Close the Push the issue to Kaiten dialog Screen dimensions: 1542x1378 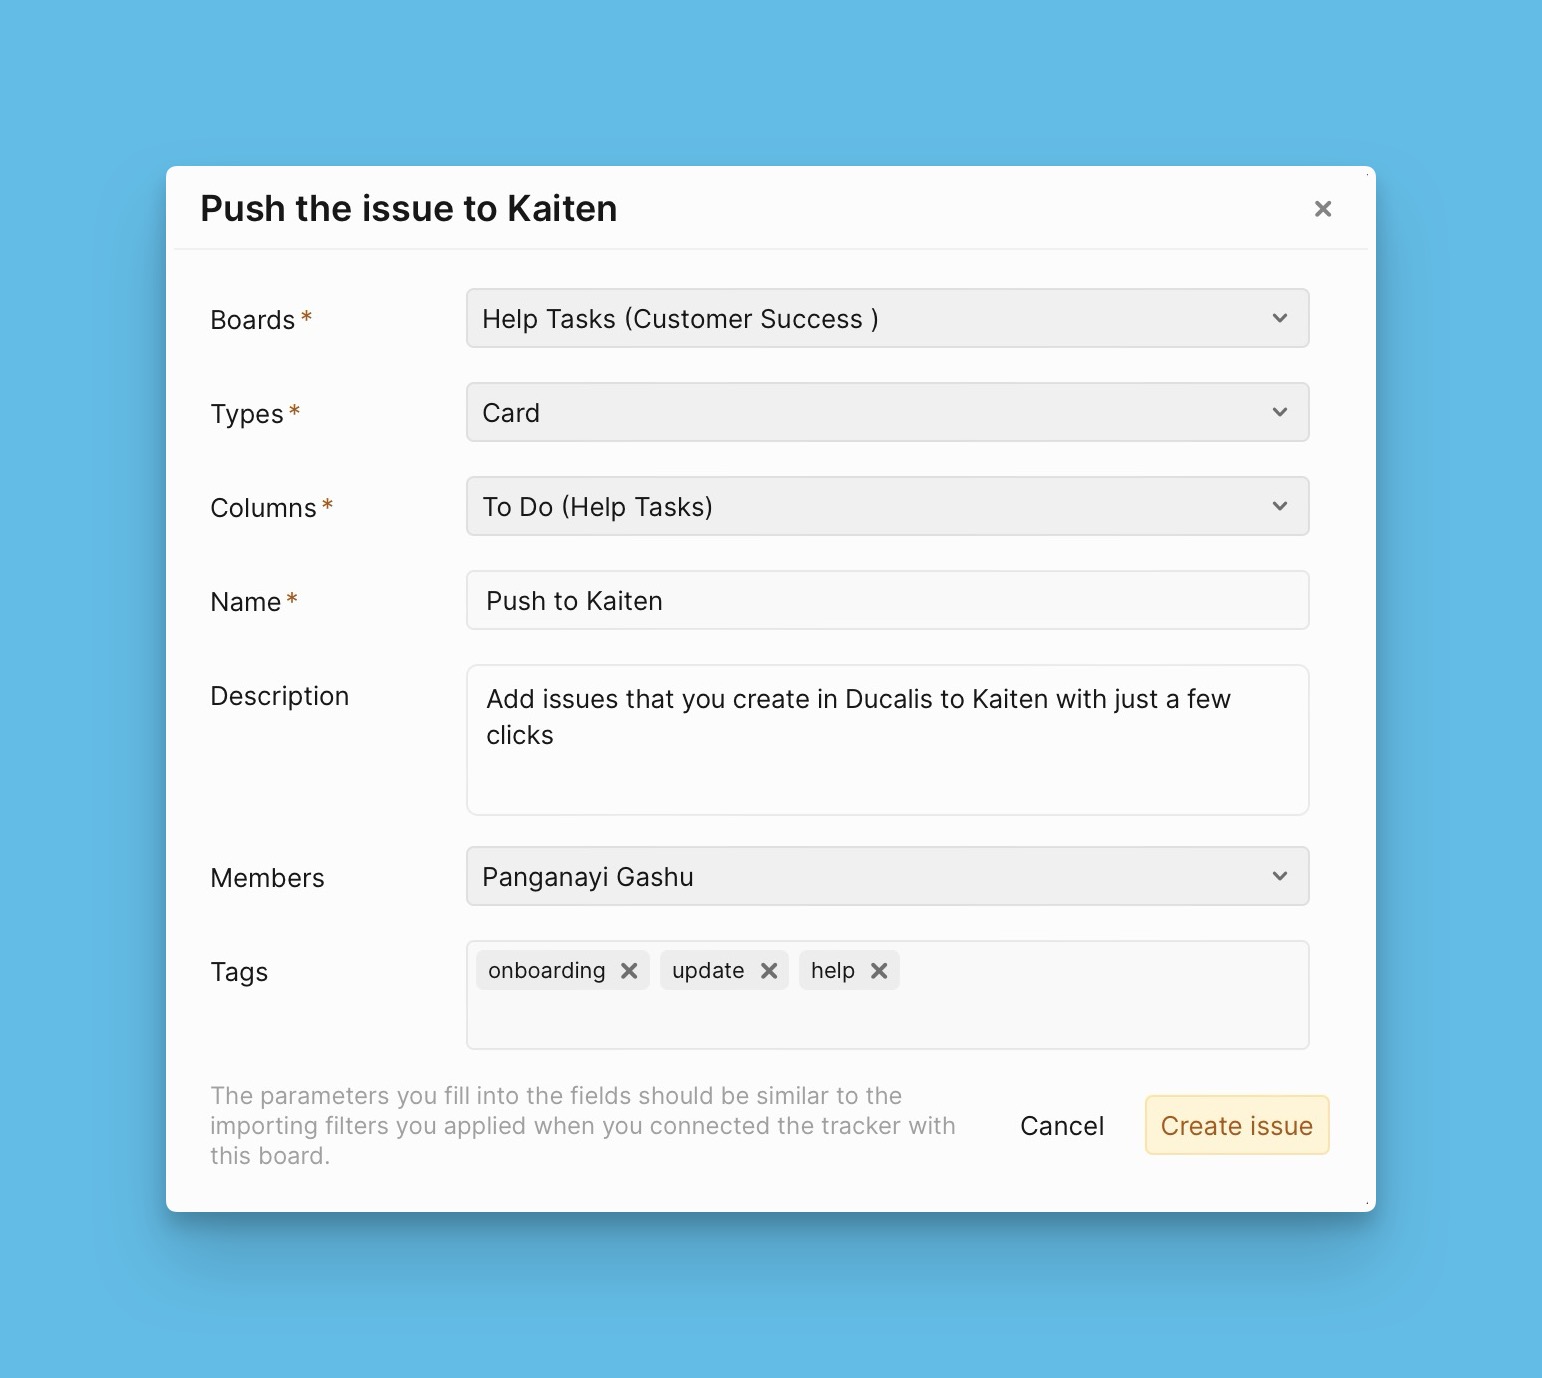tap(1322, 209)
